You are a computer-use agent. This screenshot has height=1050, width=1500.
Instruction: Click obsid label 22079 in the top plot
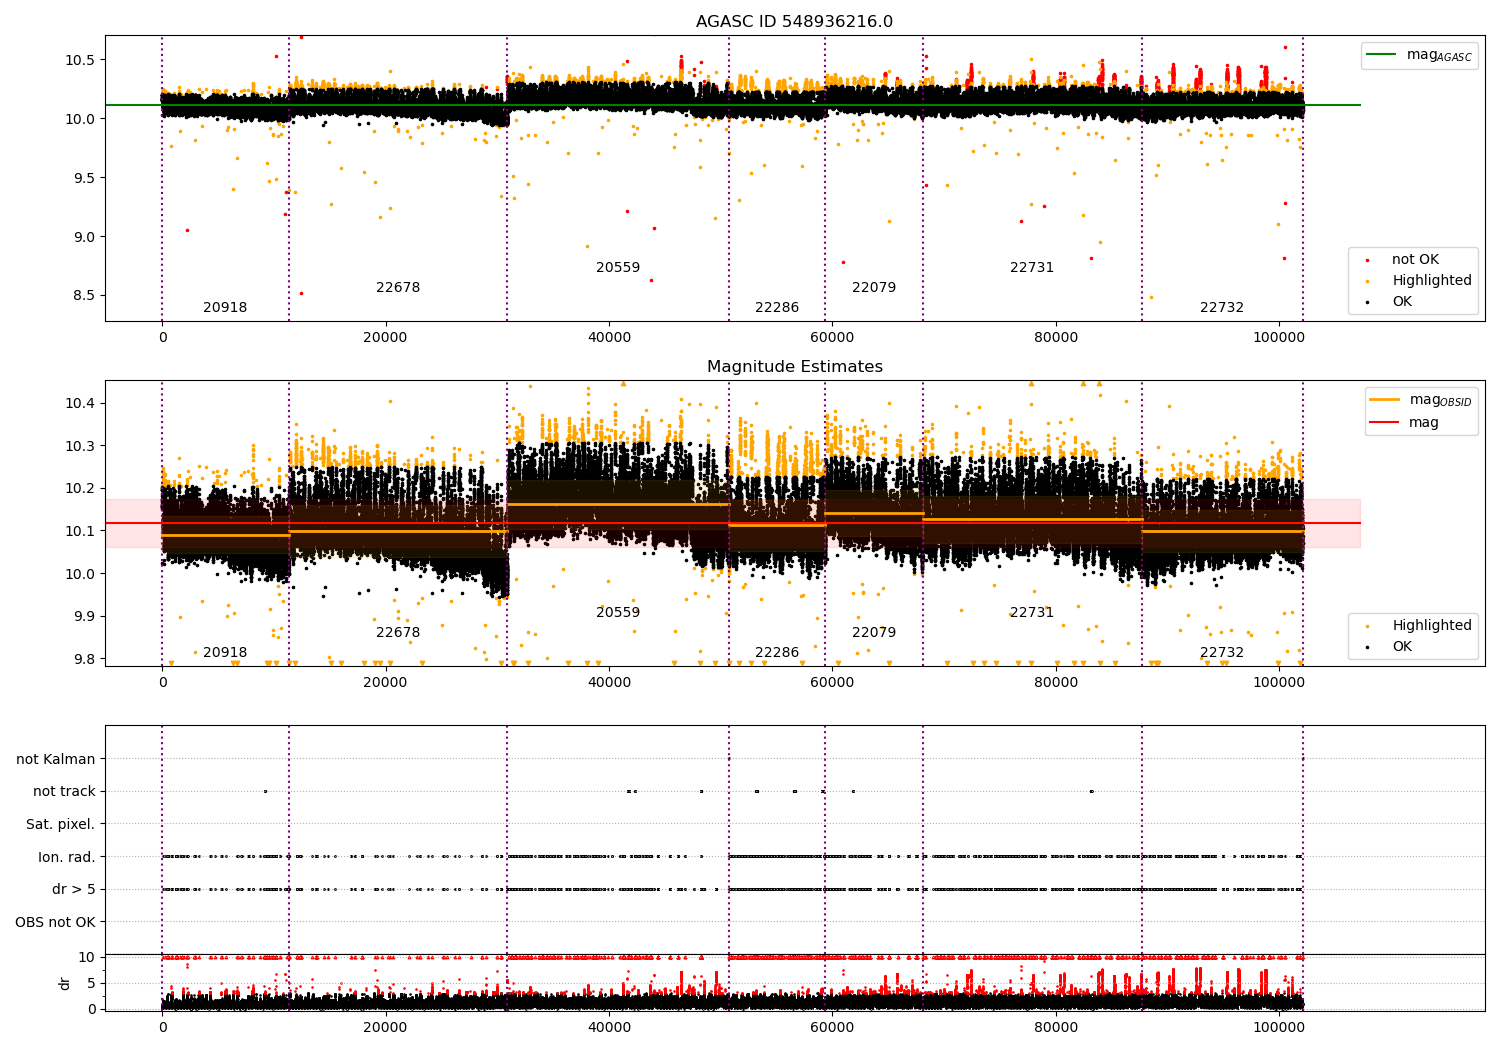tap(874, 287)
